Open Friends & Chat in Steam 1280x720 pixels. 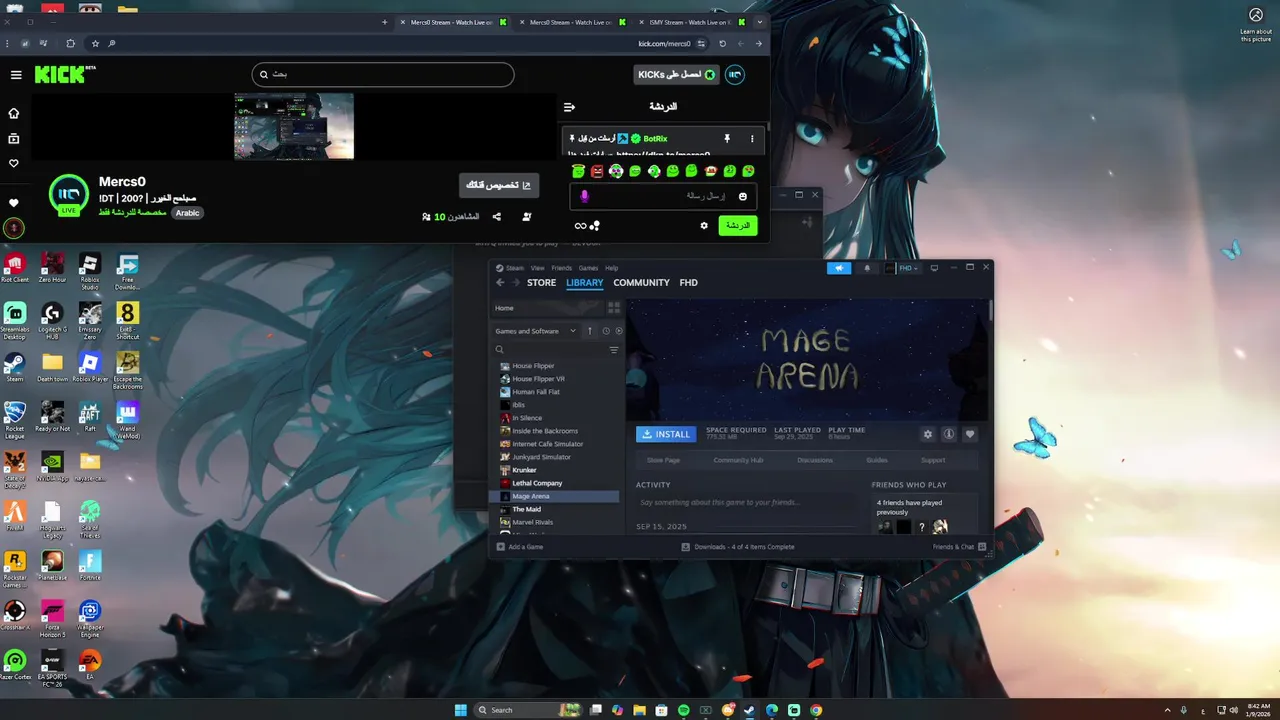point(960,547)
